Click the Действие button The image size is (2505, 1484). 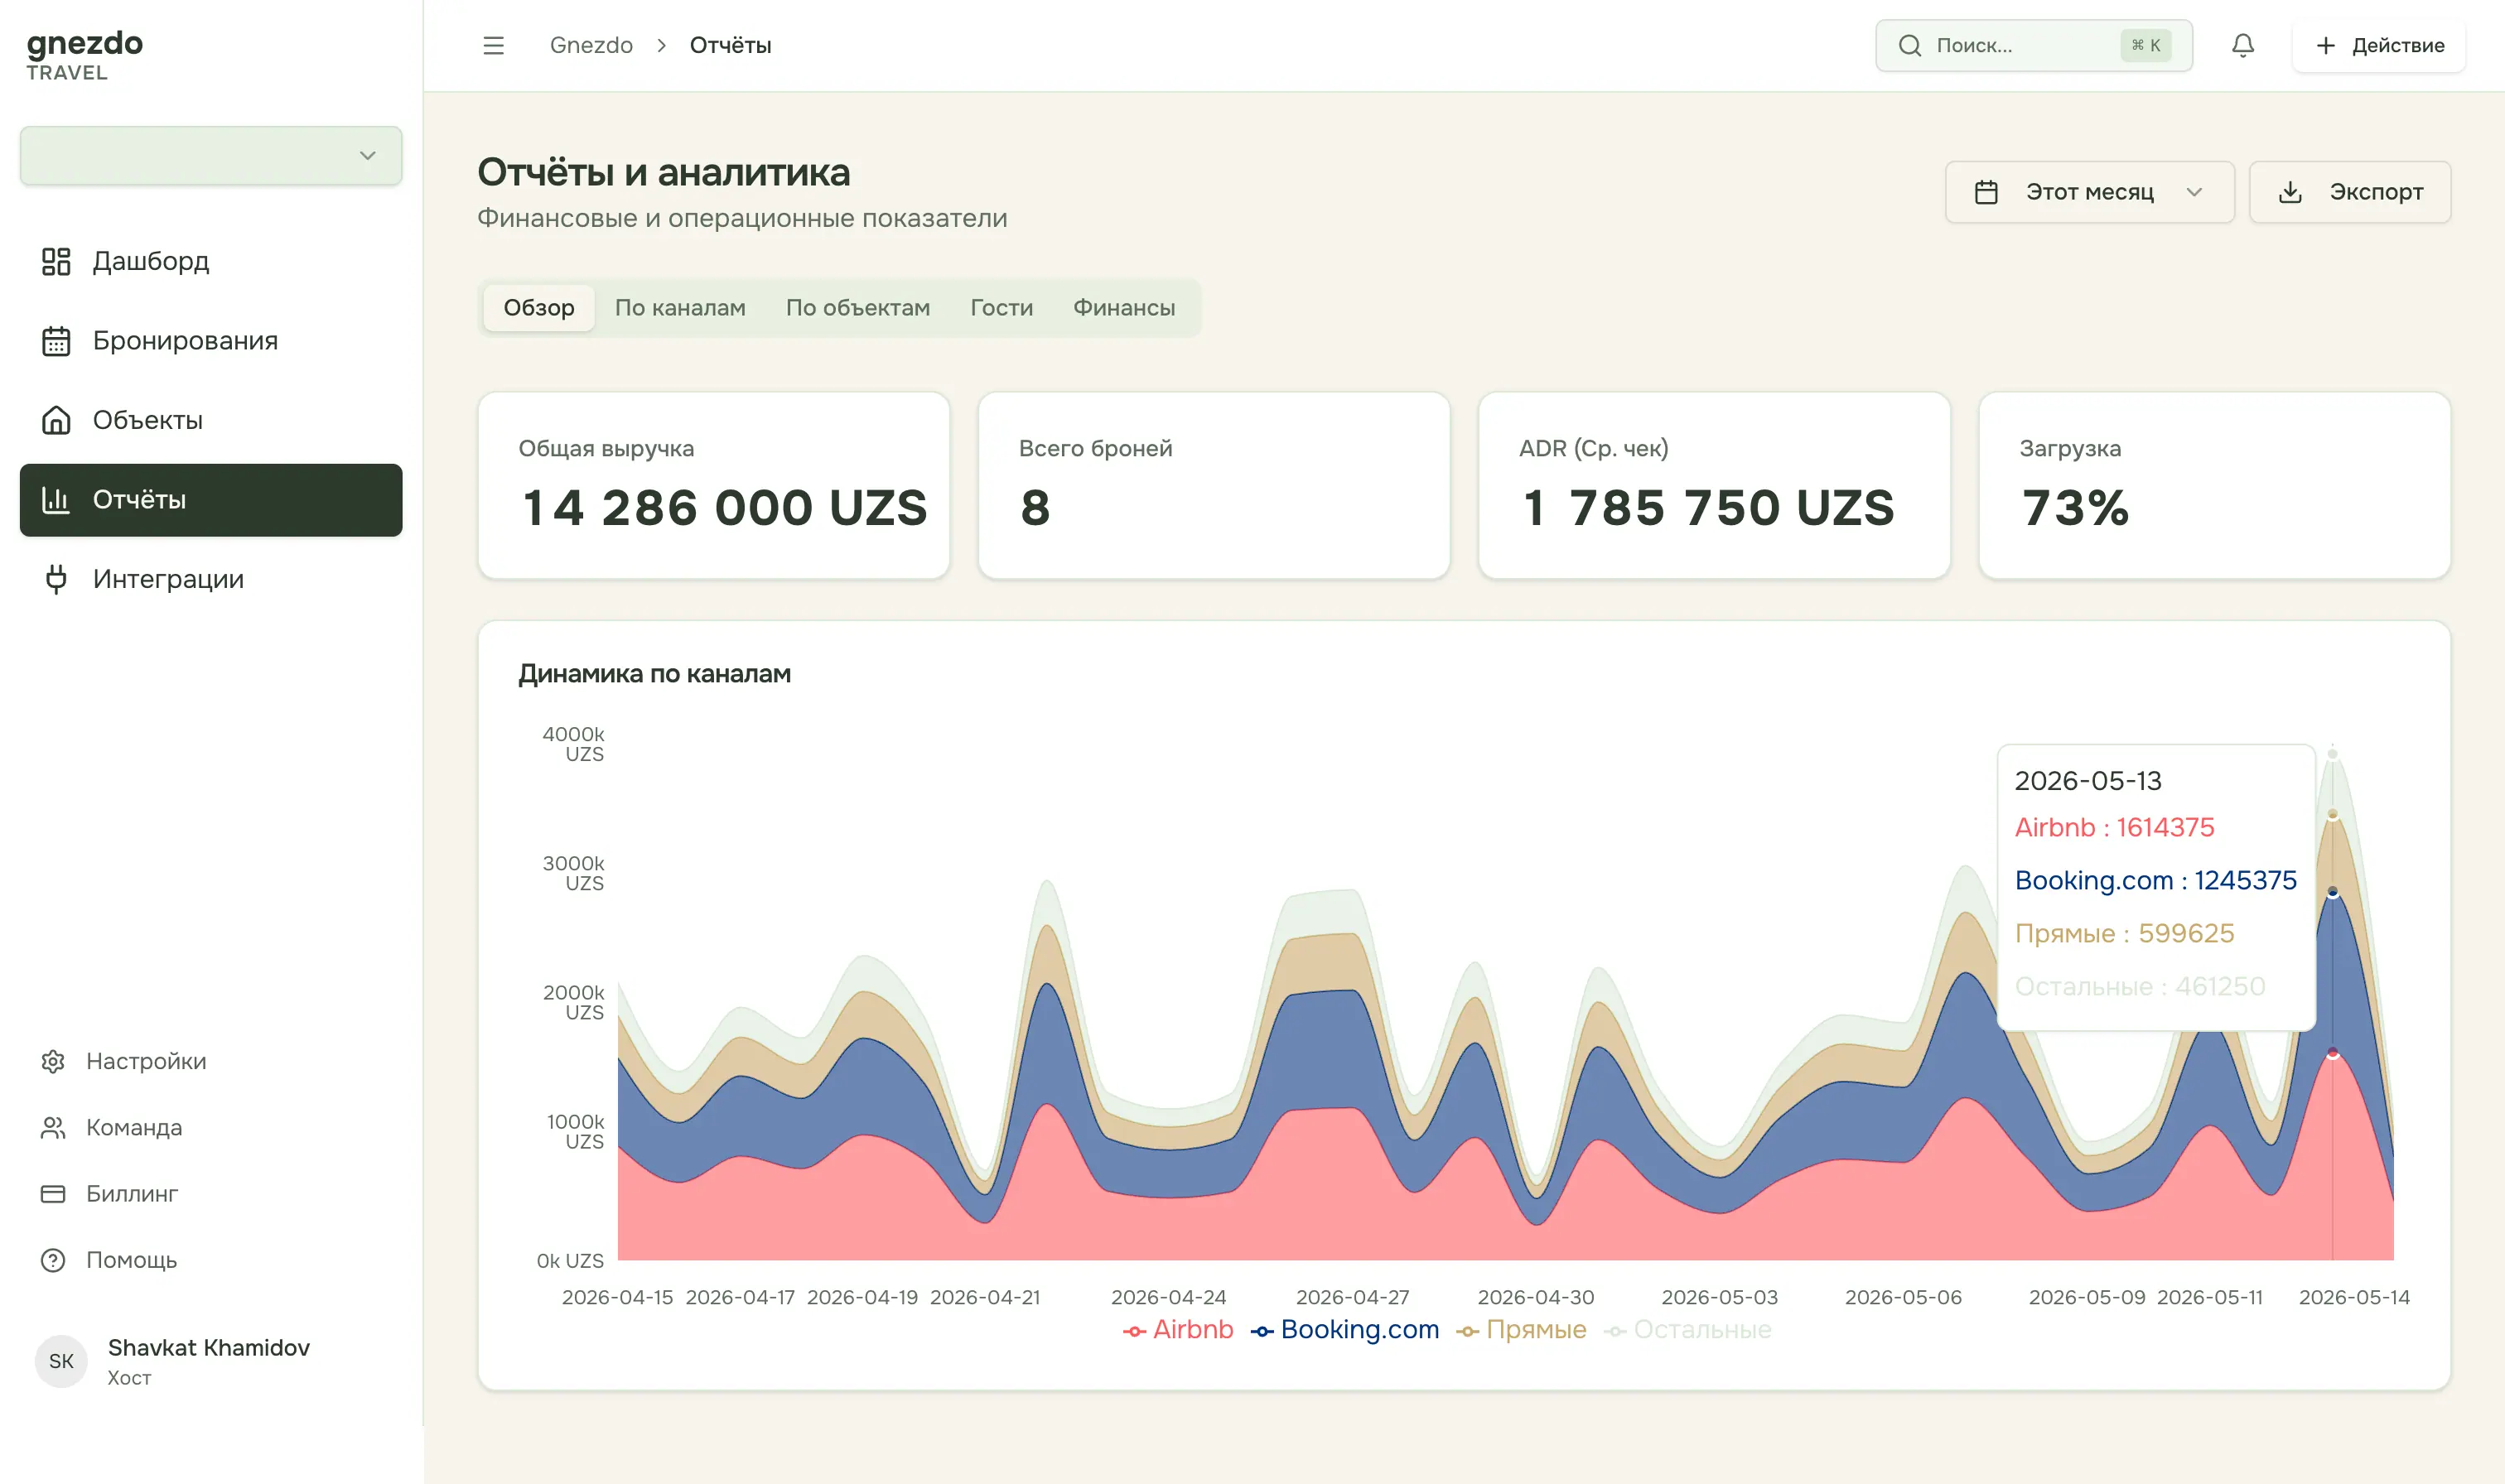(x=2378, y=45)
